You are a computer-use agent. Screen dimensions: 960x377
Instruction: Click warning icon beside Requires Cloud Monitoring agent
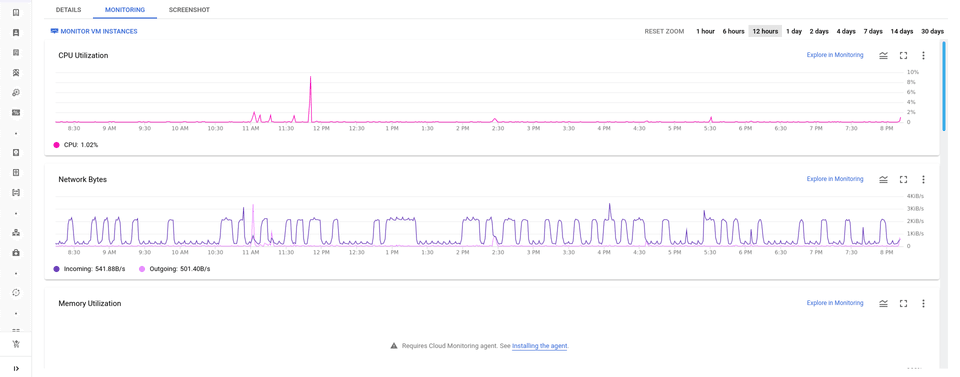(x=394, y=346)
